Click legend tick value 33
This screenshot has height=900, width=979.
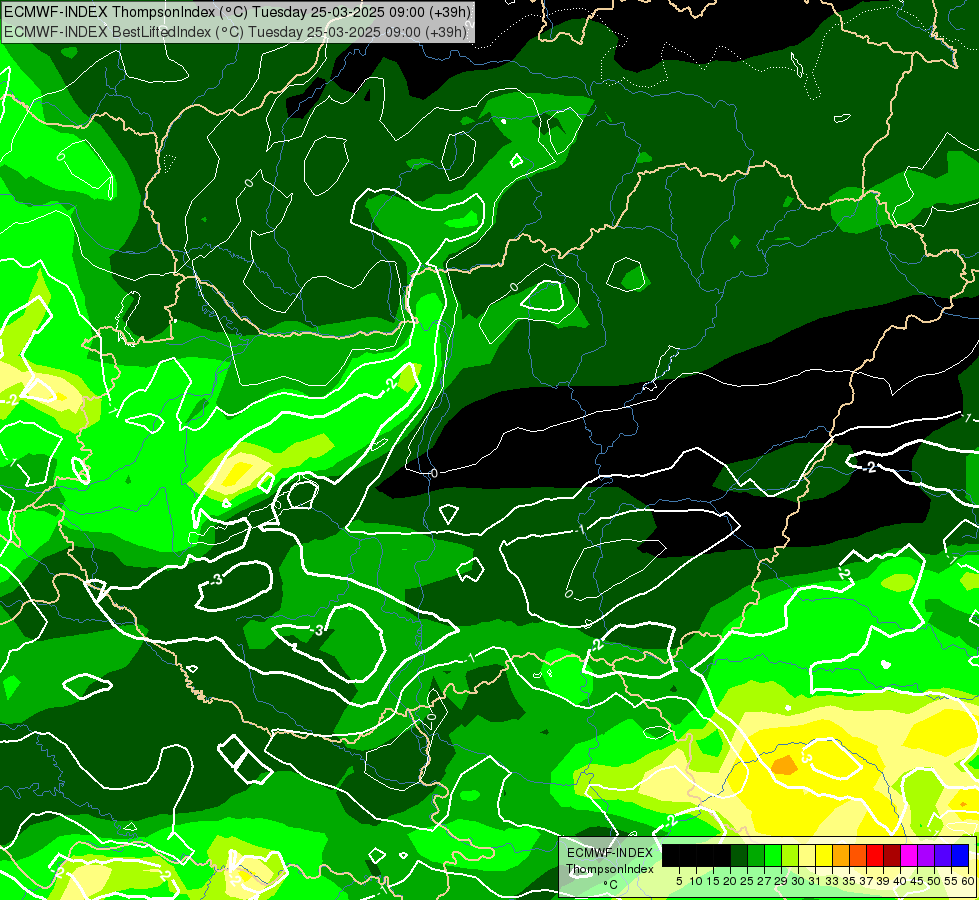click(x=832, y=881)
